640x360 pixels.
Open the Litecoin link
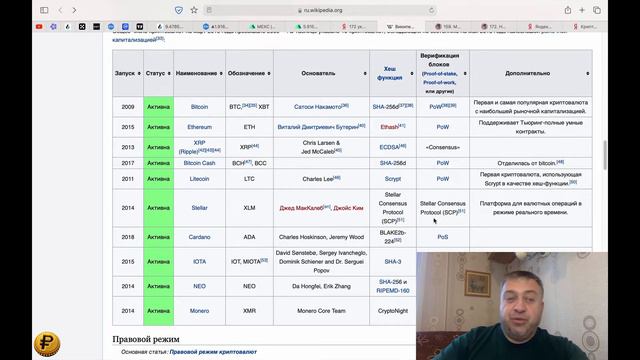coord(199,179)
